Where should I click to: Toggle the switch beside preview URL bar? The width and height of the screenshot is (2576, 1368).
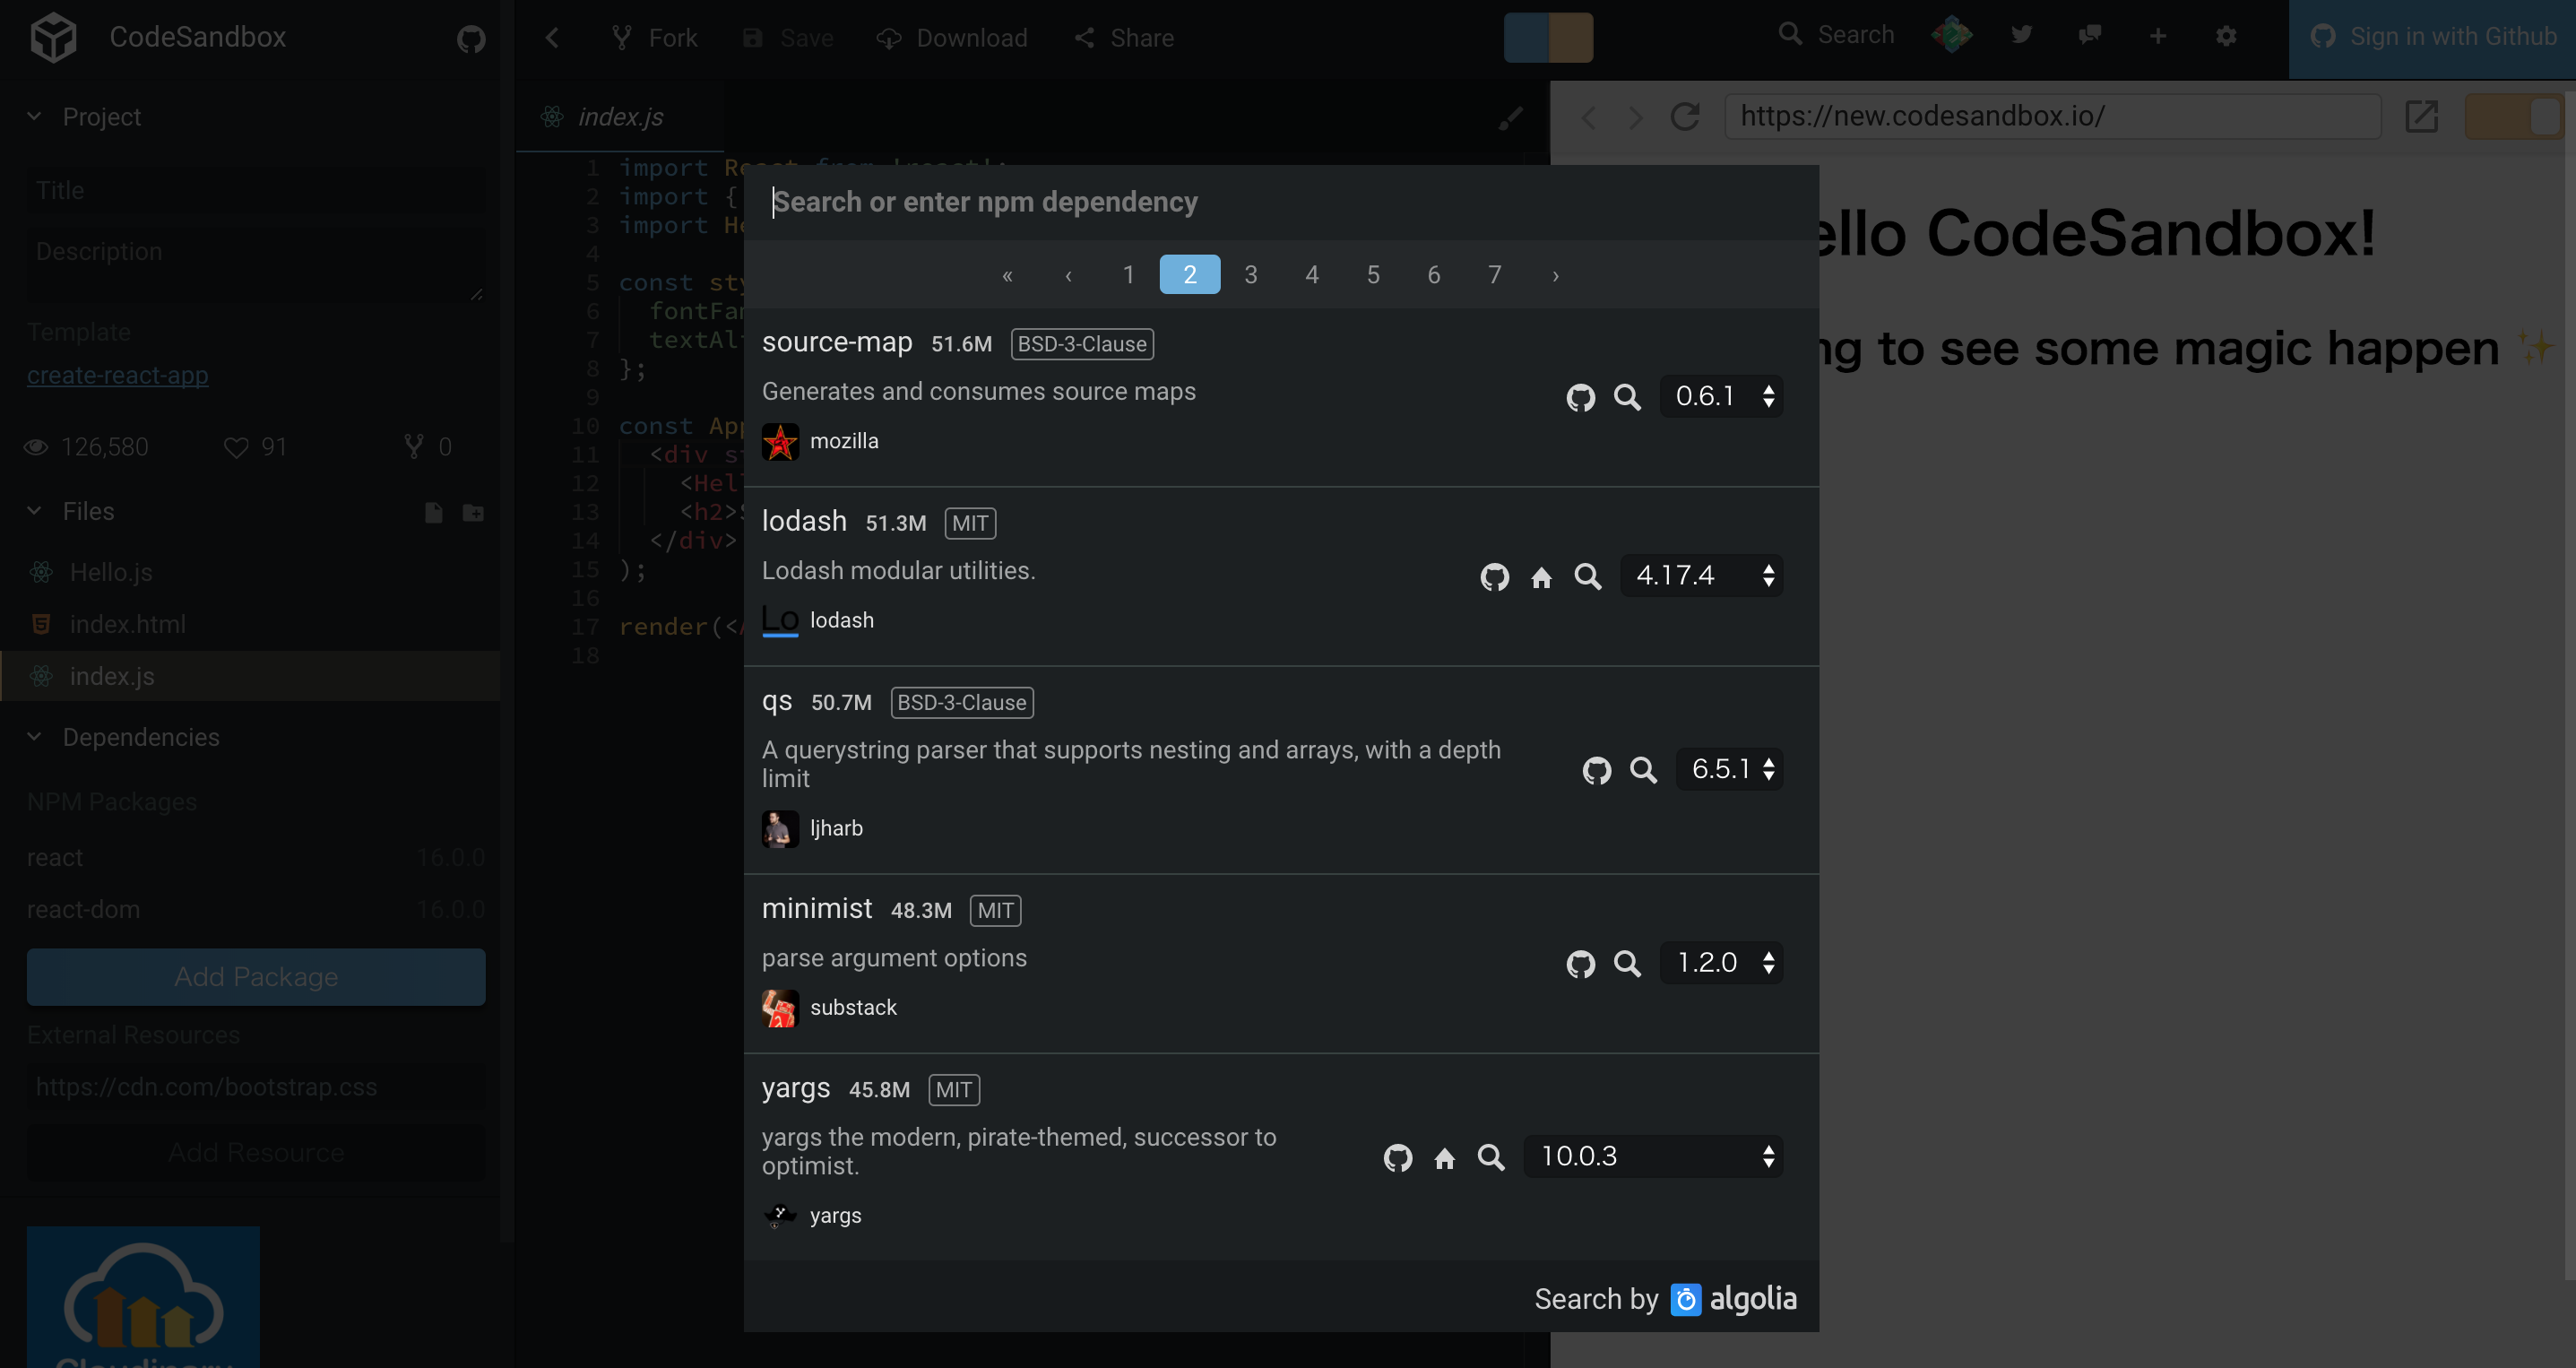[2515, 116]
